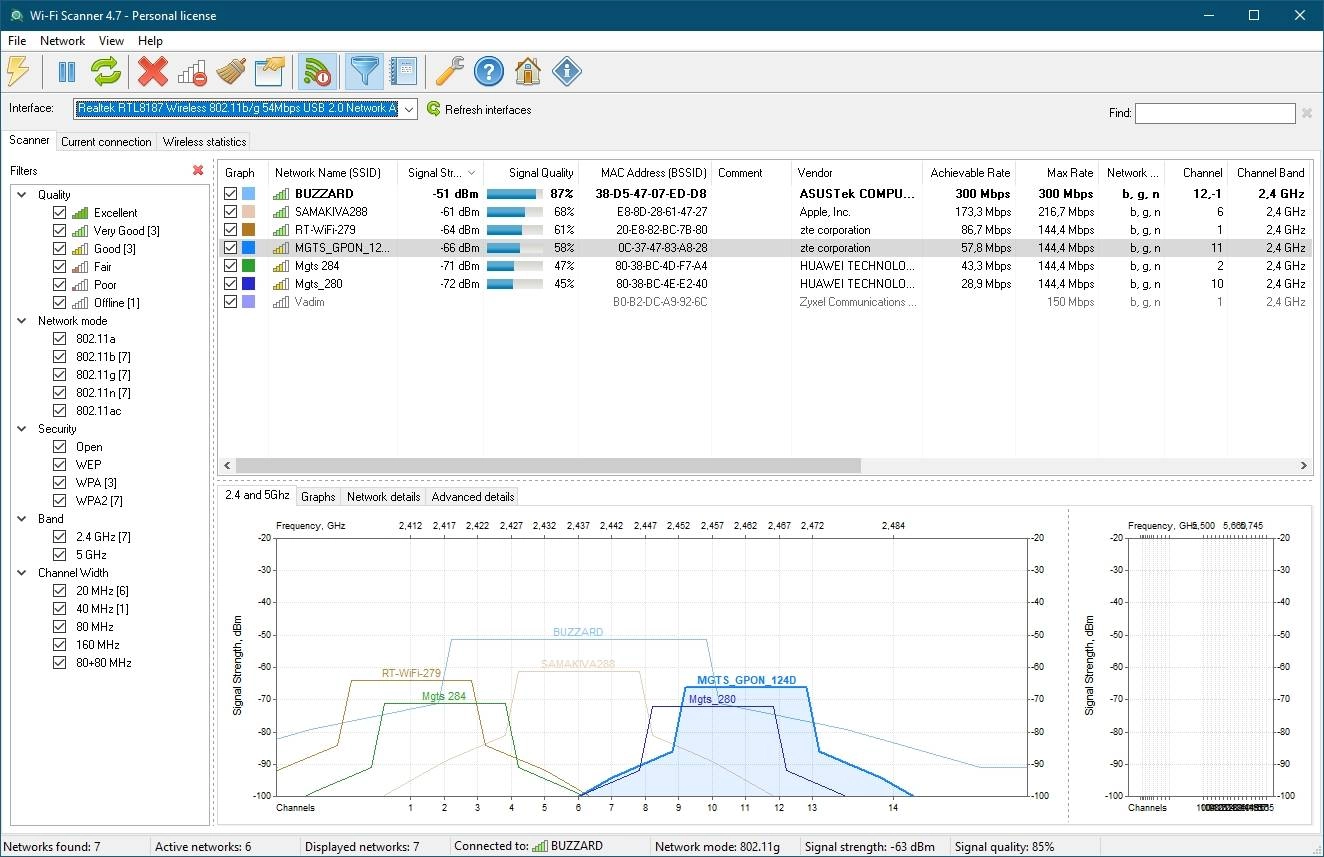Viewport: 1324px width, 857px height.
Task: Sort by the Network Name (SSID) column
Action: (332, 173)
